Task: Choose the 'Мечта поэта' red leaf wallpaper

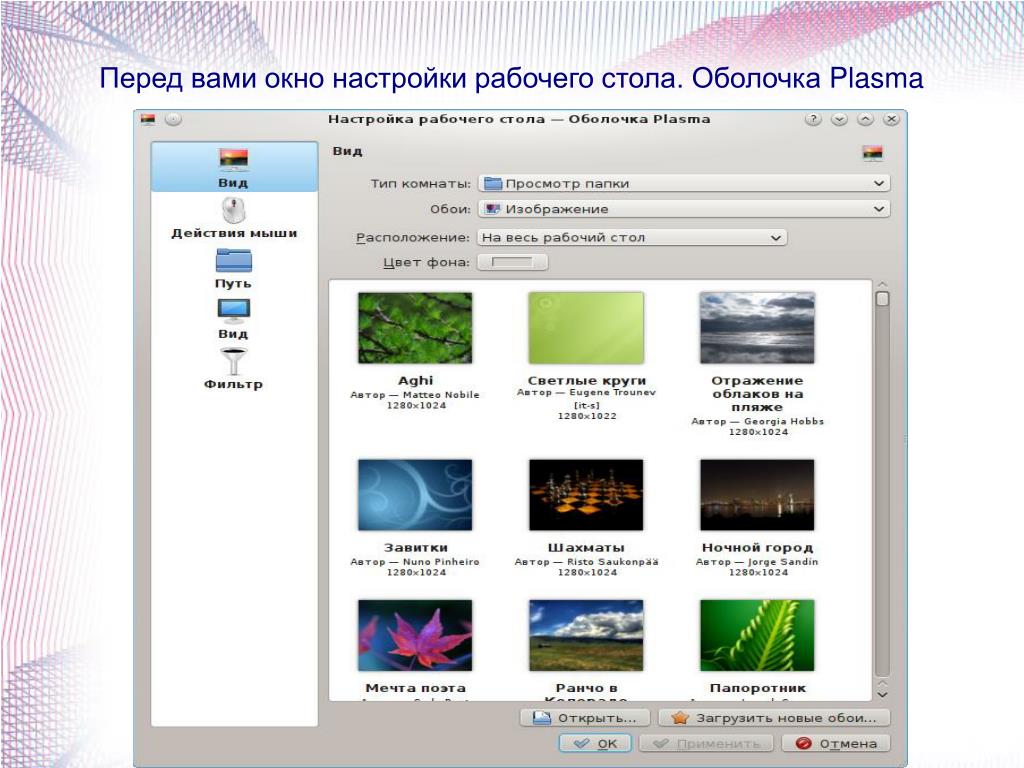Action: click(415, 635)
